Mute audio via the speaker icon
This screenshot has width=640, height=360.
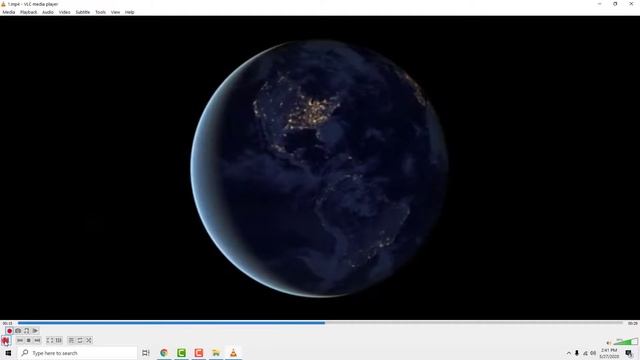coord(609,343)
